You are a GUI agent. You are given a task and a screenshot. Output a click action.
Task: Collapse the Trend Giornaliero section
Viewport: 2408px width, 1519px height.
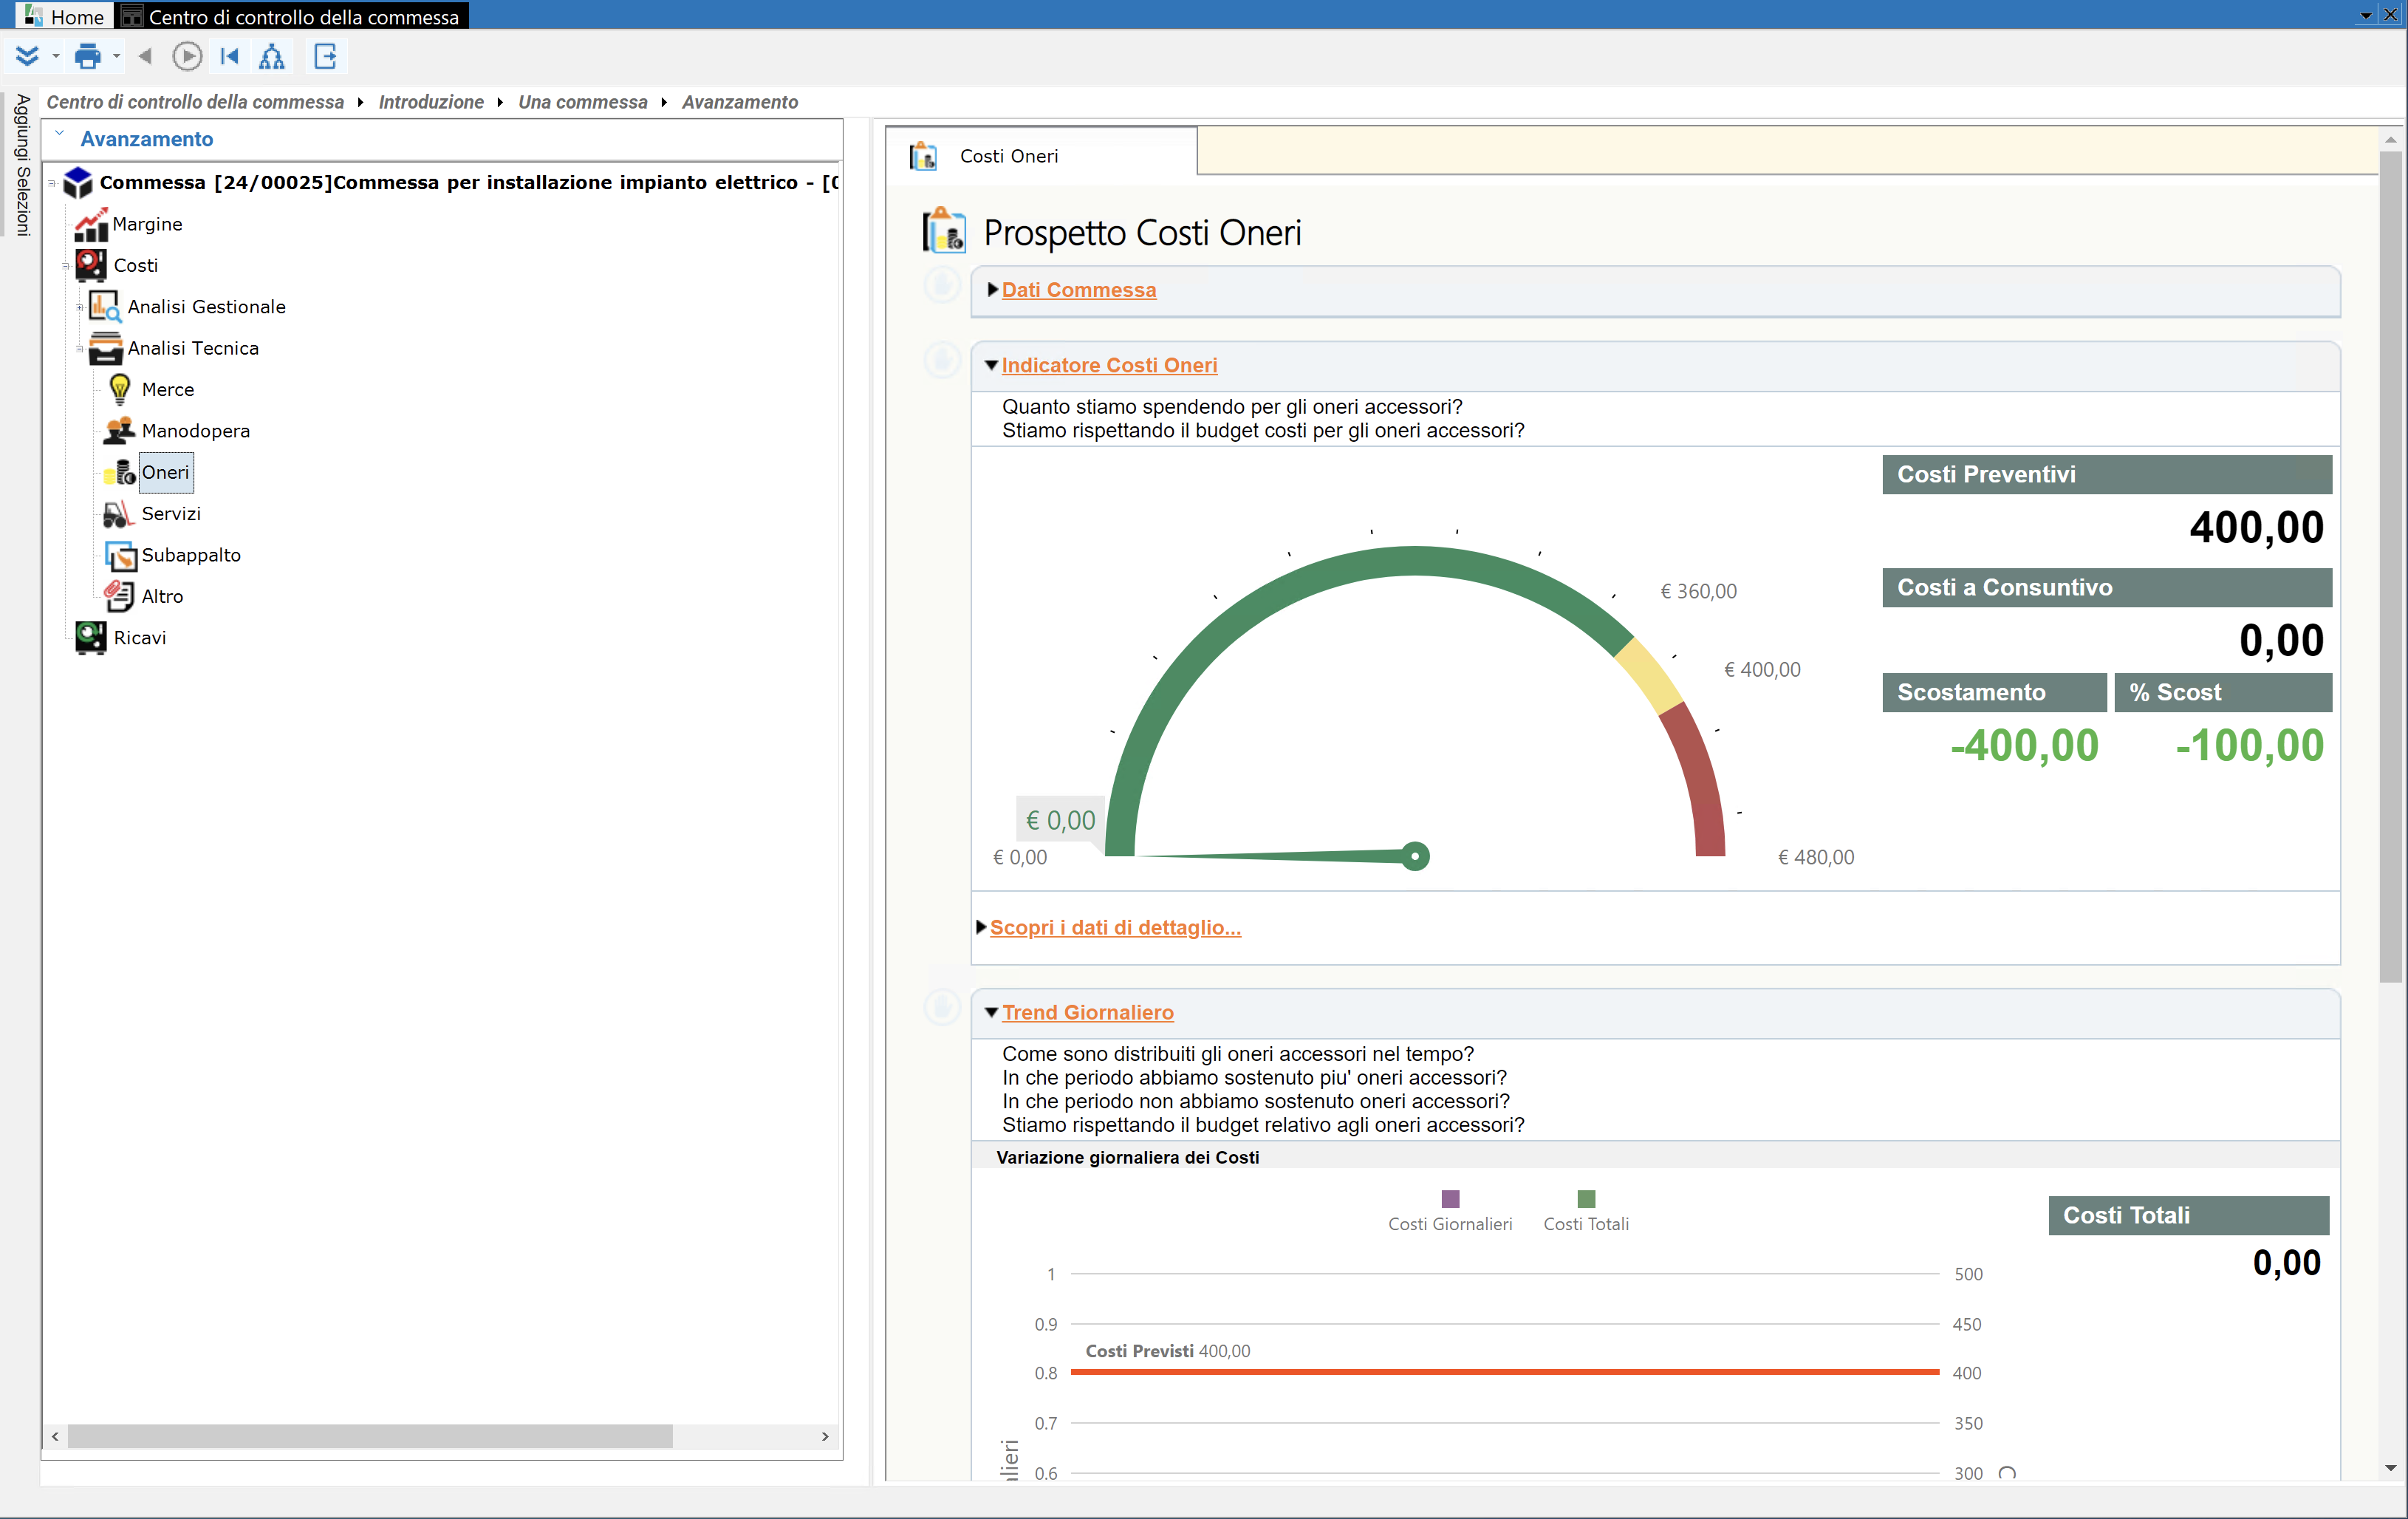click(x=1088, y=1012)
